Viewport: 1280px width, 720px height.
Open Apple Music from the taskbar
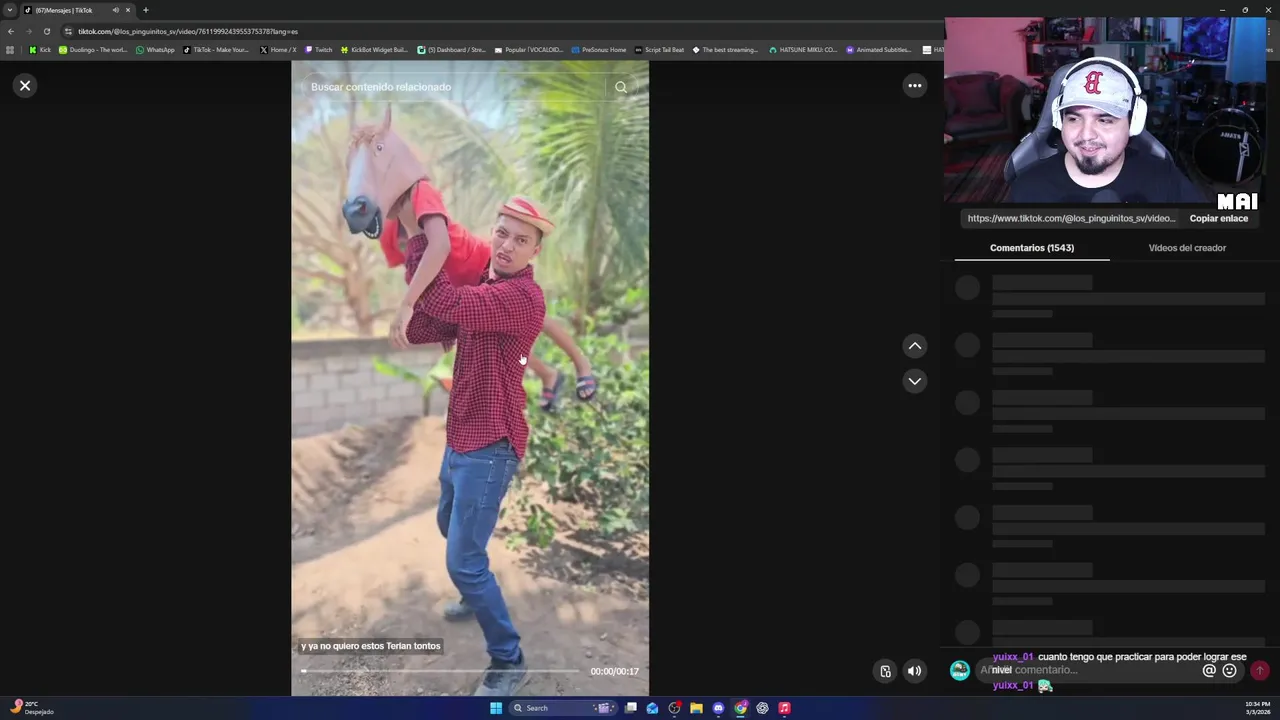[784, 708]
